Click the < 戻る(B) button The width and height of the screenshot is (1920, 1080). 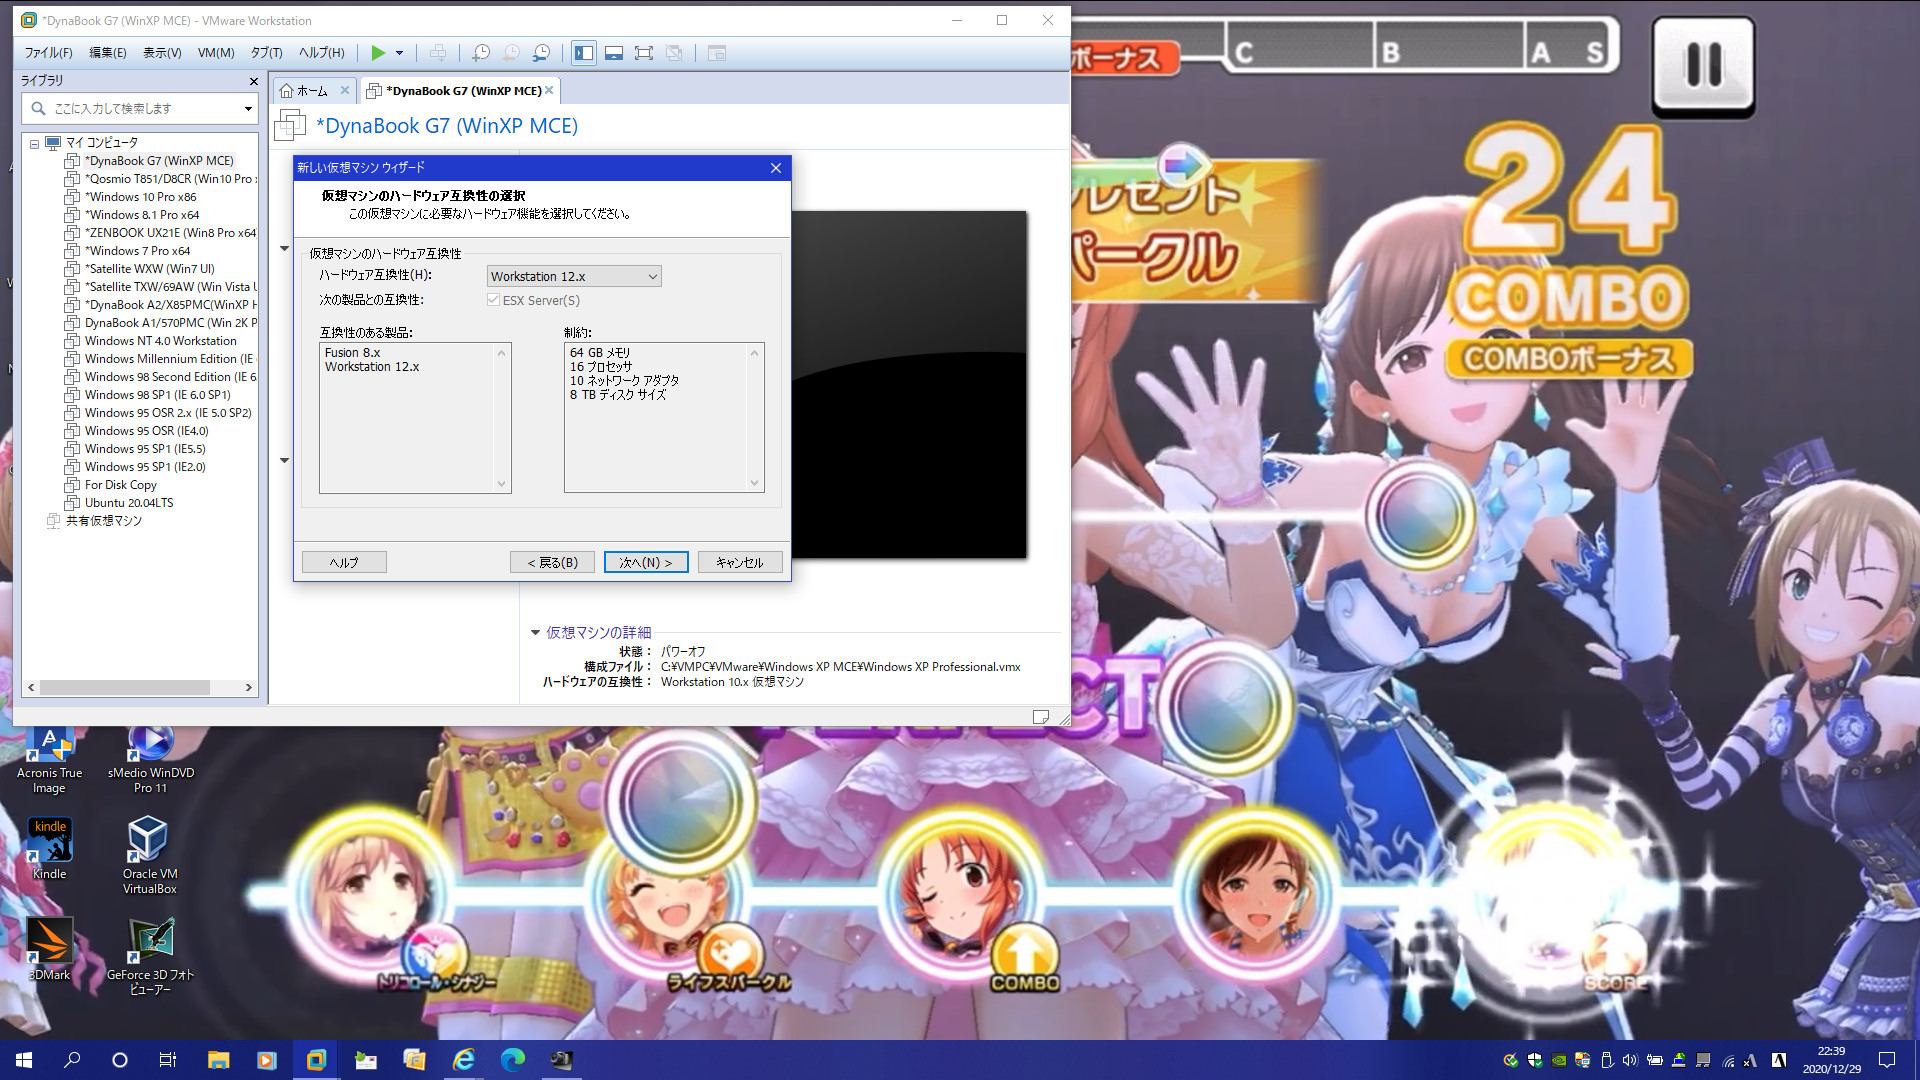coord(552,562)
